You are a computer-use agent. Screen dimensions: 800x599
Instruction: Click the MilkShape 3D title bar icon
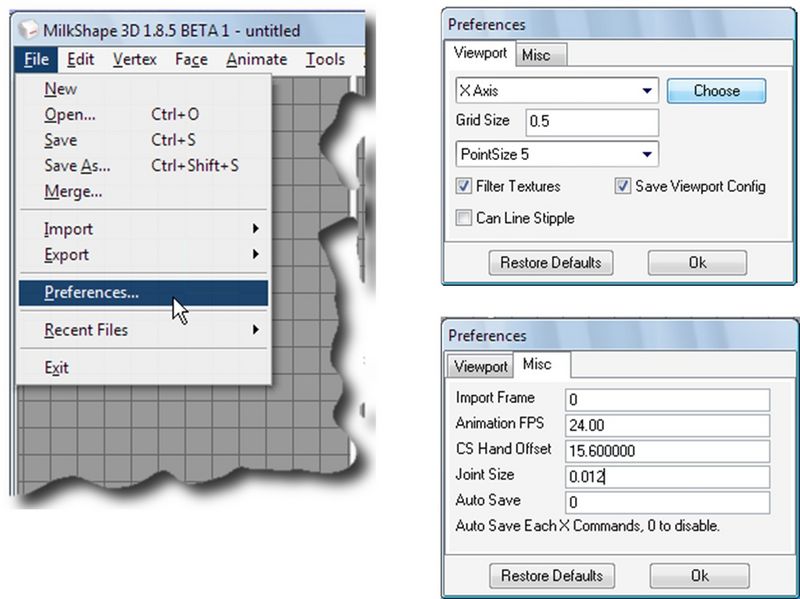(x=32, y=31)
